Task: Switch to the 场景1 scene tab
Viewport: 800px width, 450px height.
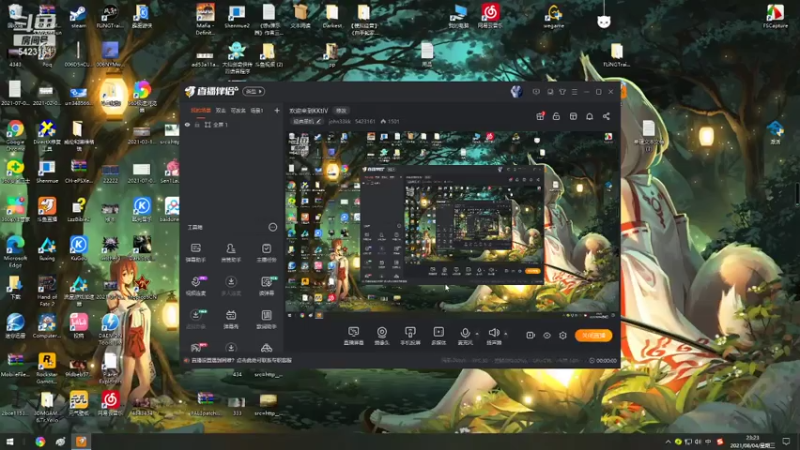Action: [x=257, y=110]
